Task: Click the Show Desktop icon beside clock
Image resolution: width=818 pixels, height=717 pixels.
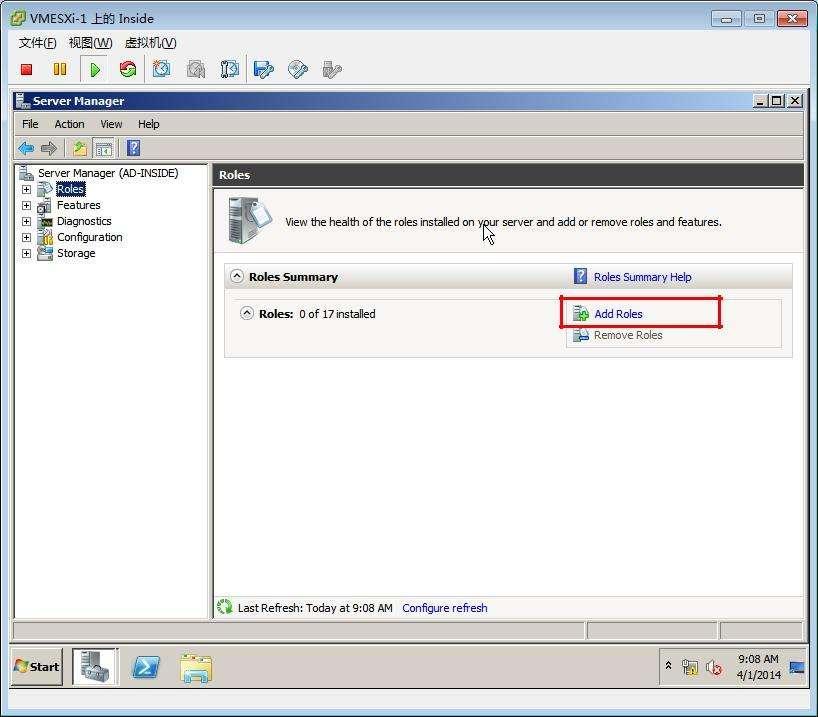Action: pos(797,667)
